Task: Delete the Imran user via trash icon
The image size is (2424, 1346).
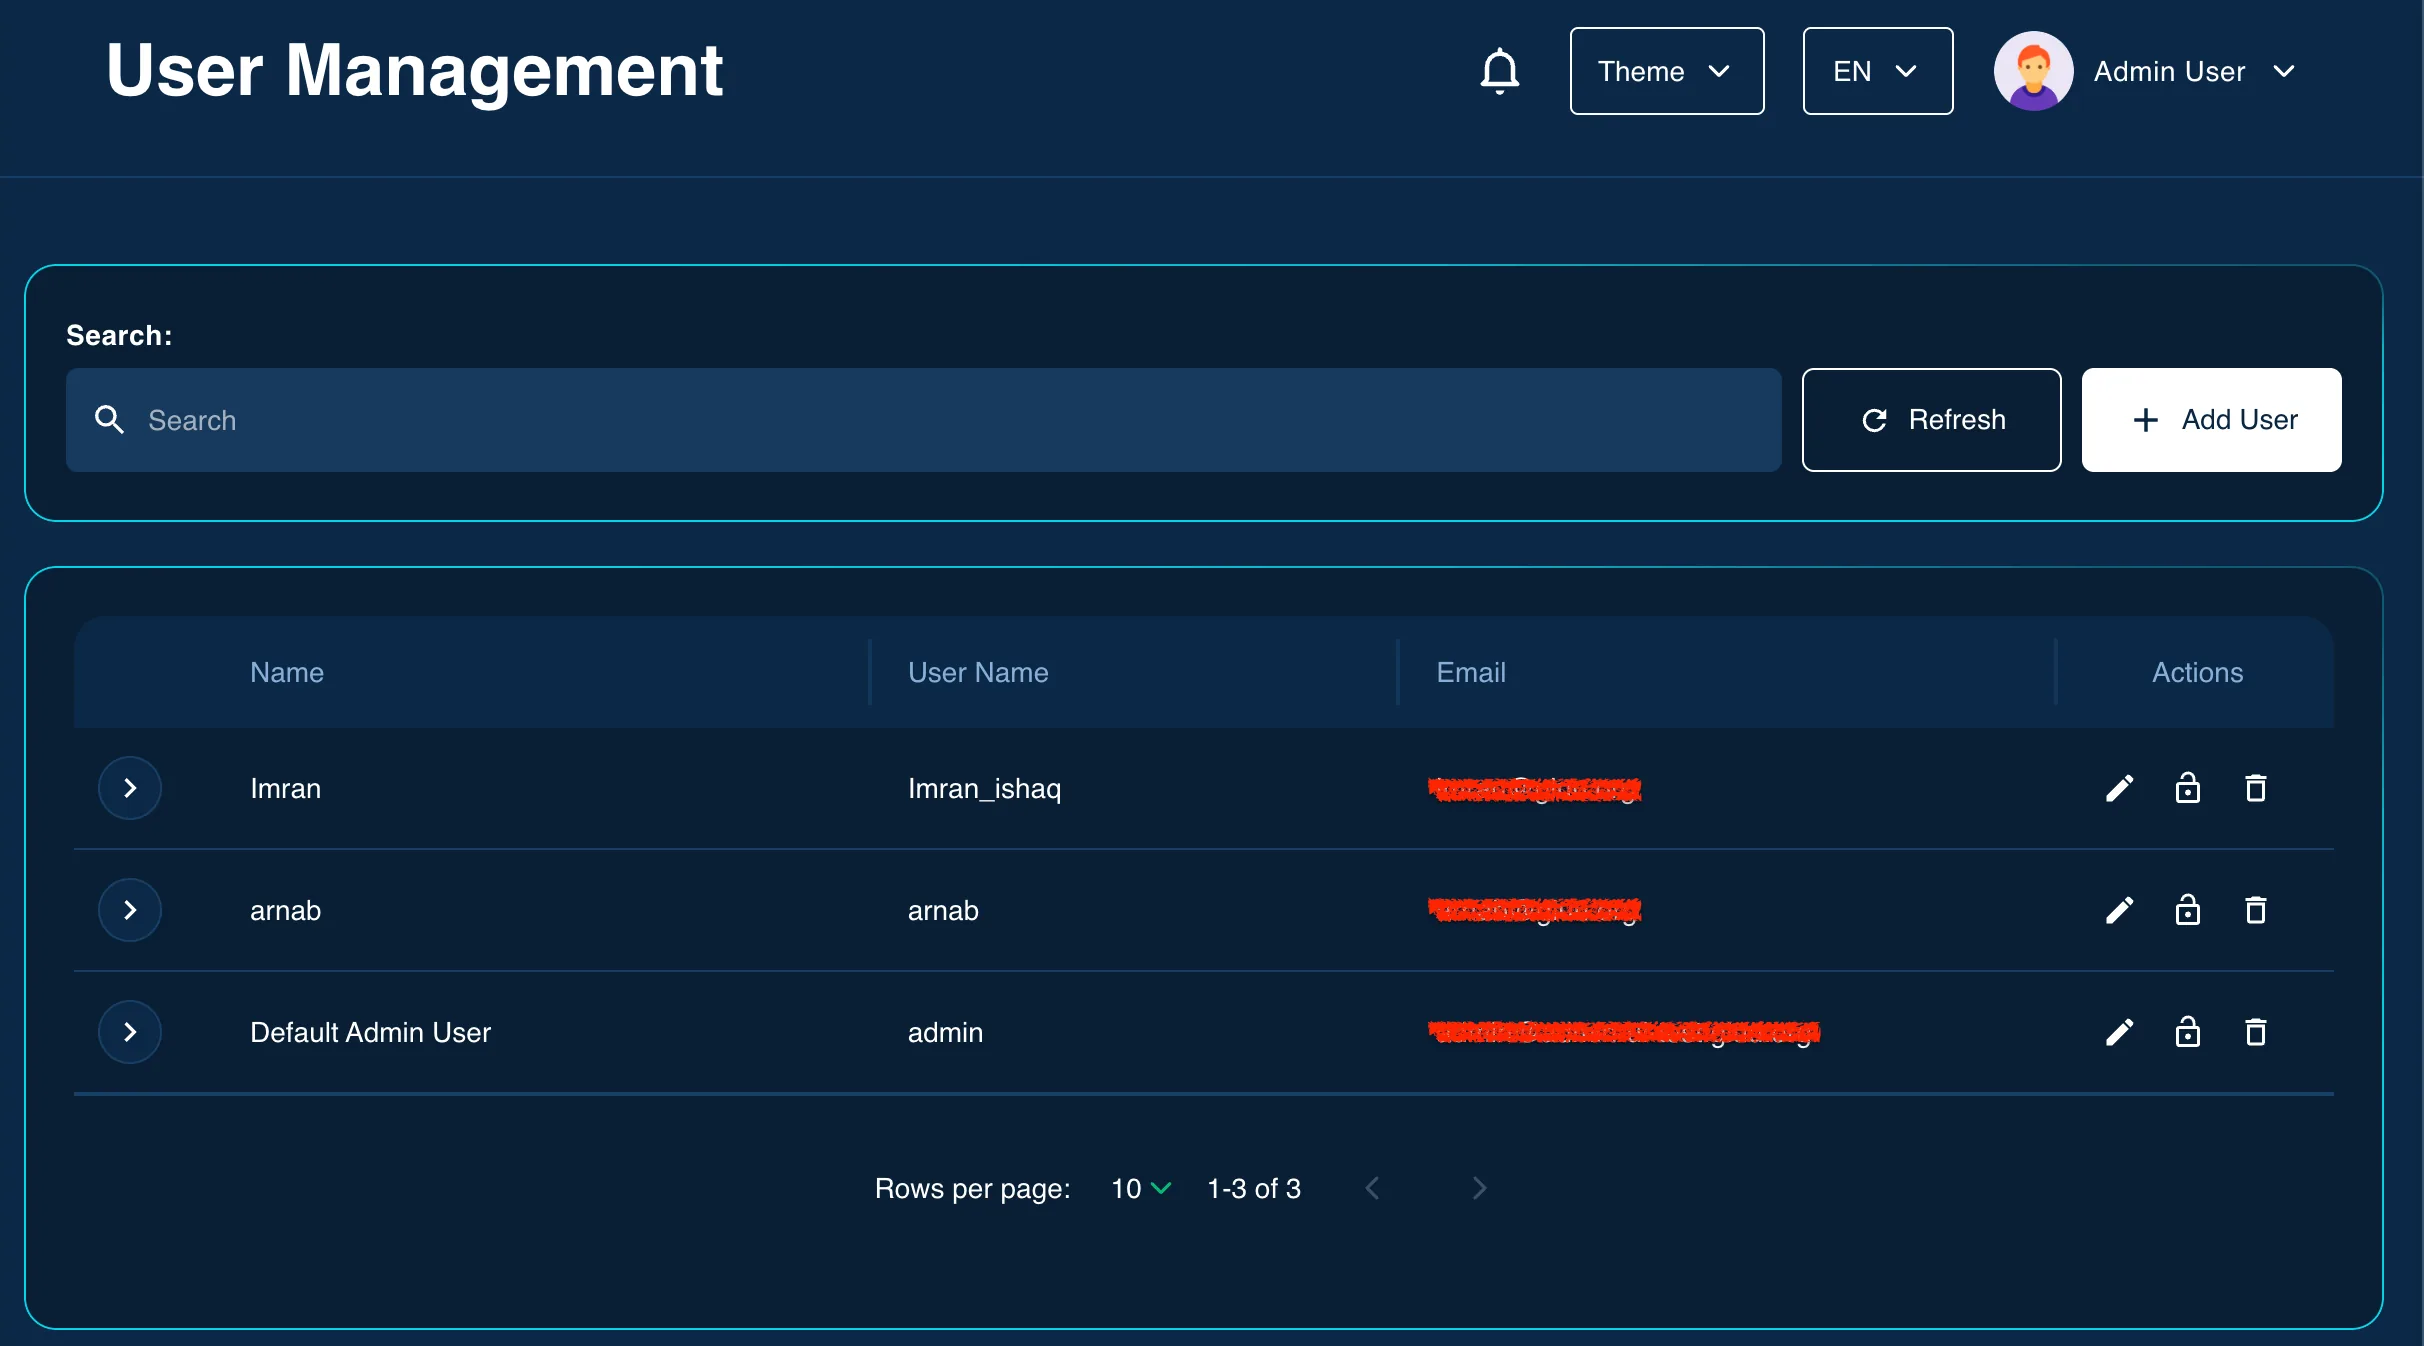Action: (2255, 788)
